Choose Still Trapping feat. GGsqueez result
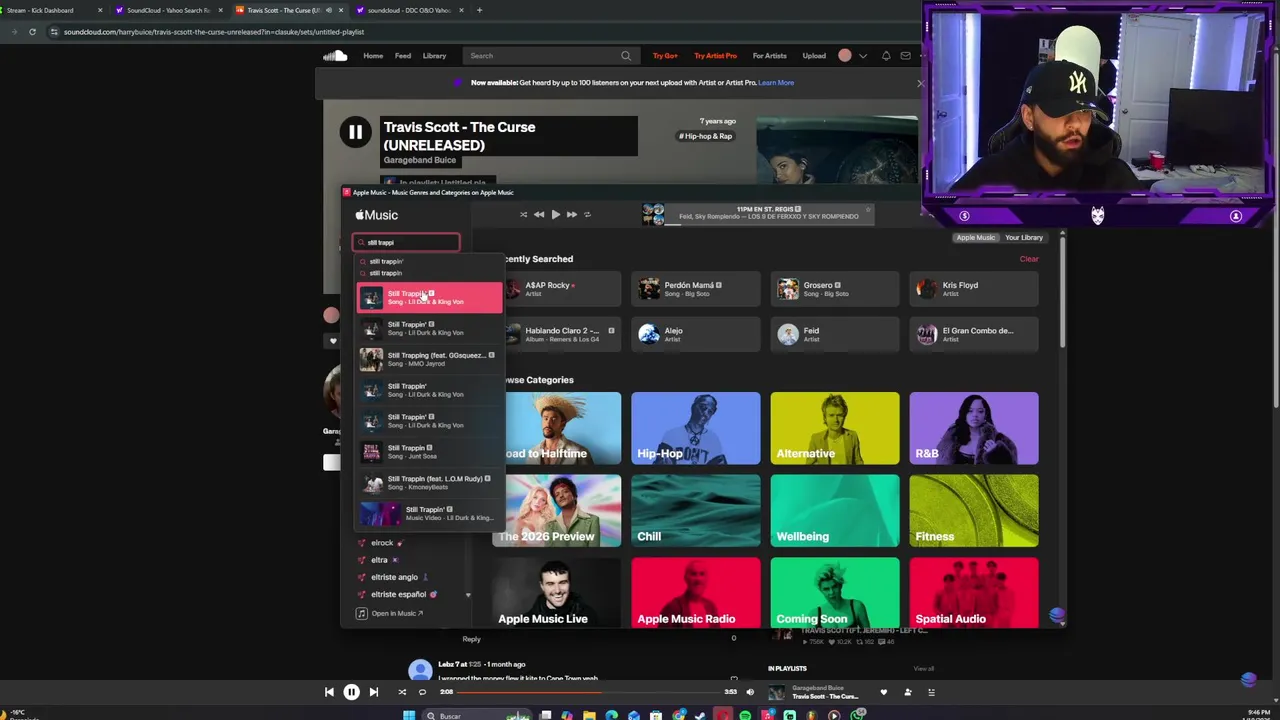 (x=430, y=359)
